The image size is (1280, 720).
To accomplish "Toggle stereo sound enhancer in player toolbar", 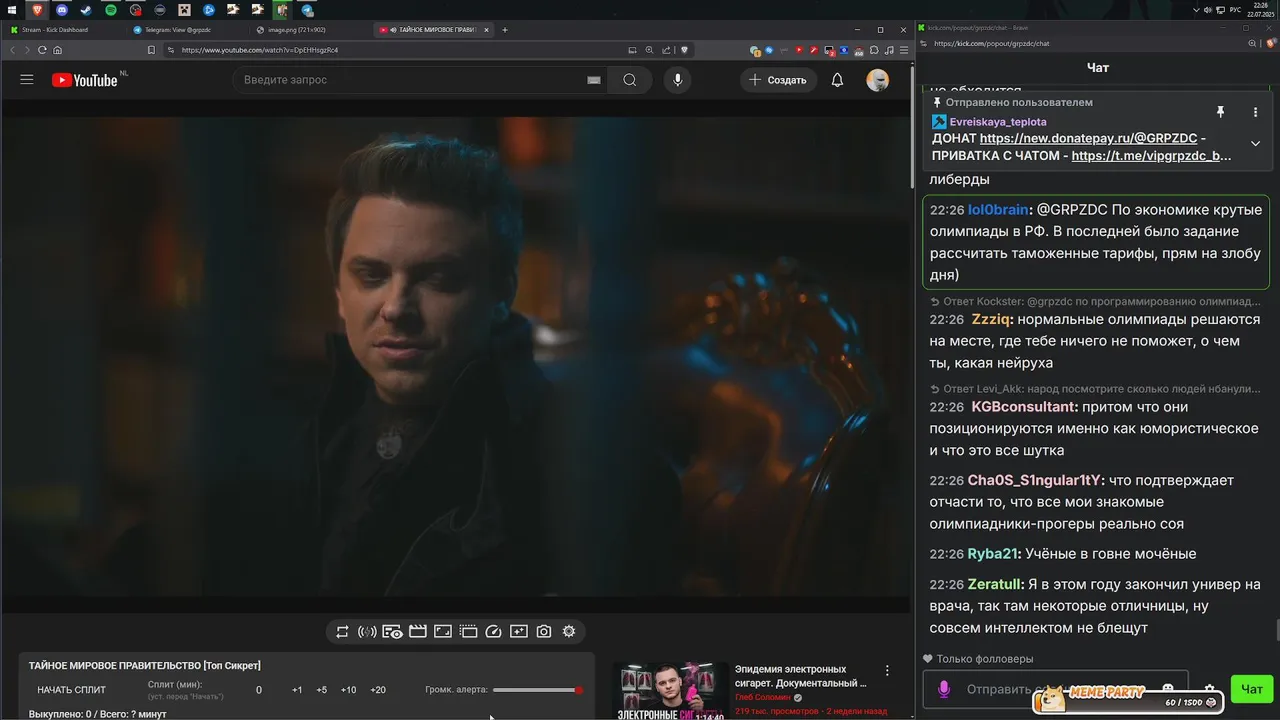I will pos(367,631).
